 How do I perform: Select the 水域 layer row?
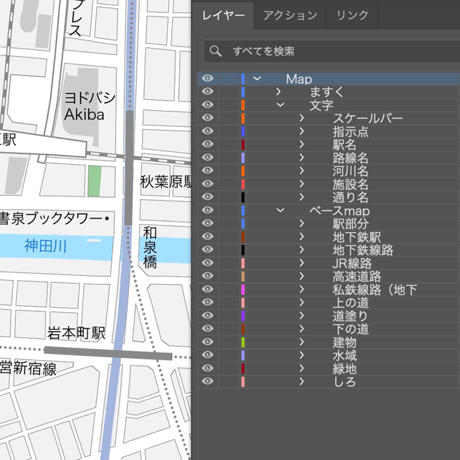coord(329,355)
